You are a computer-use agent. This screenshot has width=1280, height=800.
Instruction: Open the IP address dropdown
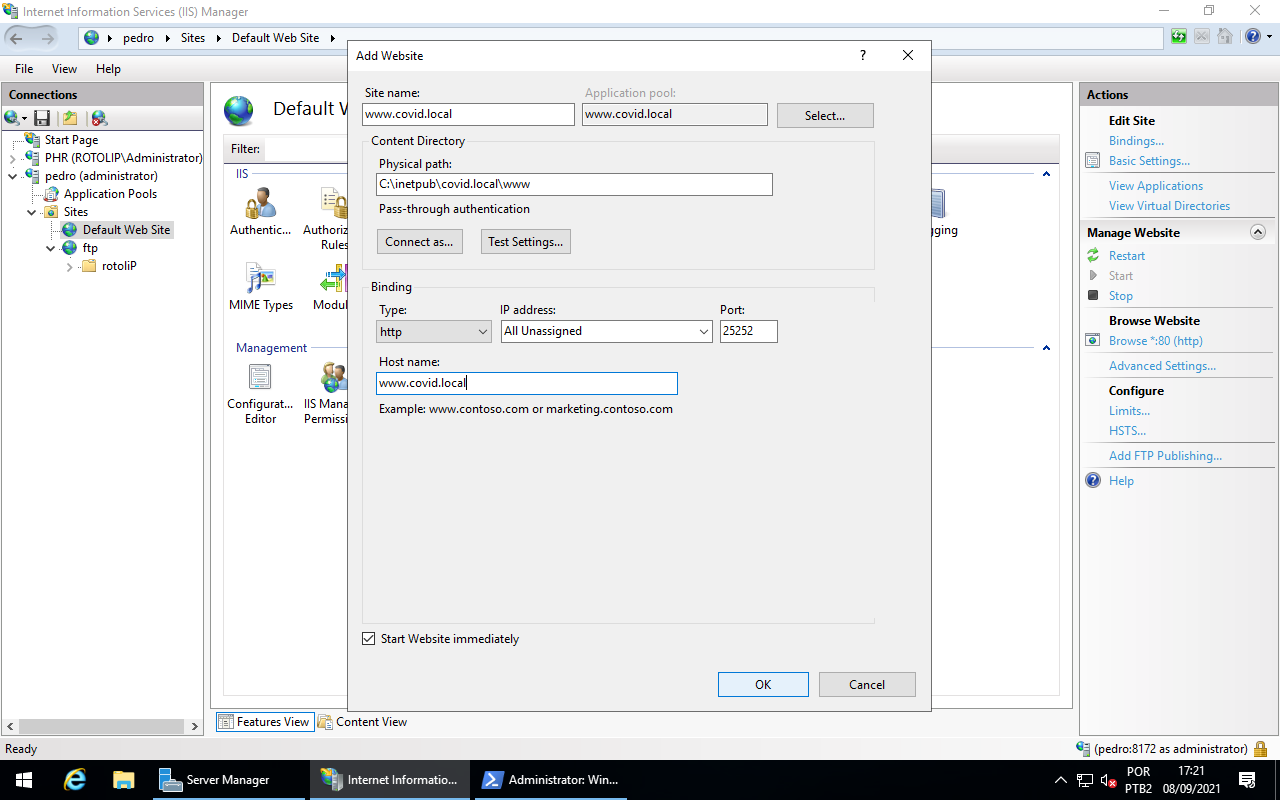coord(702,331)
